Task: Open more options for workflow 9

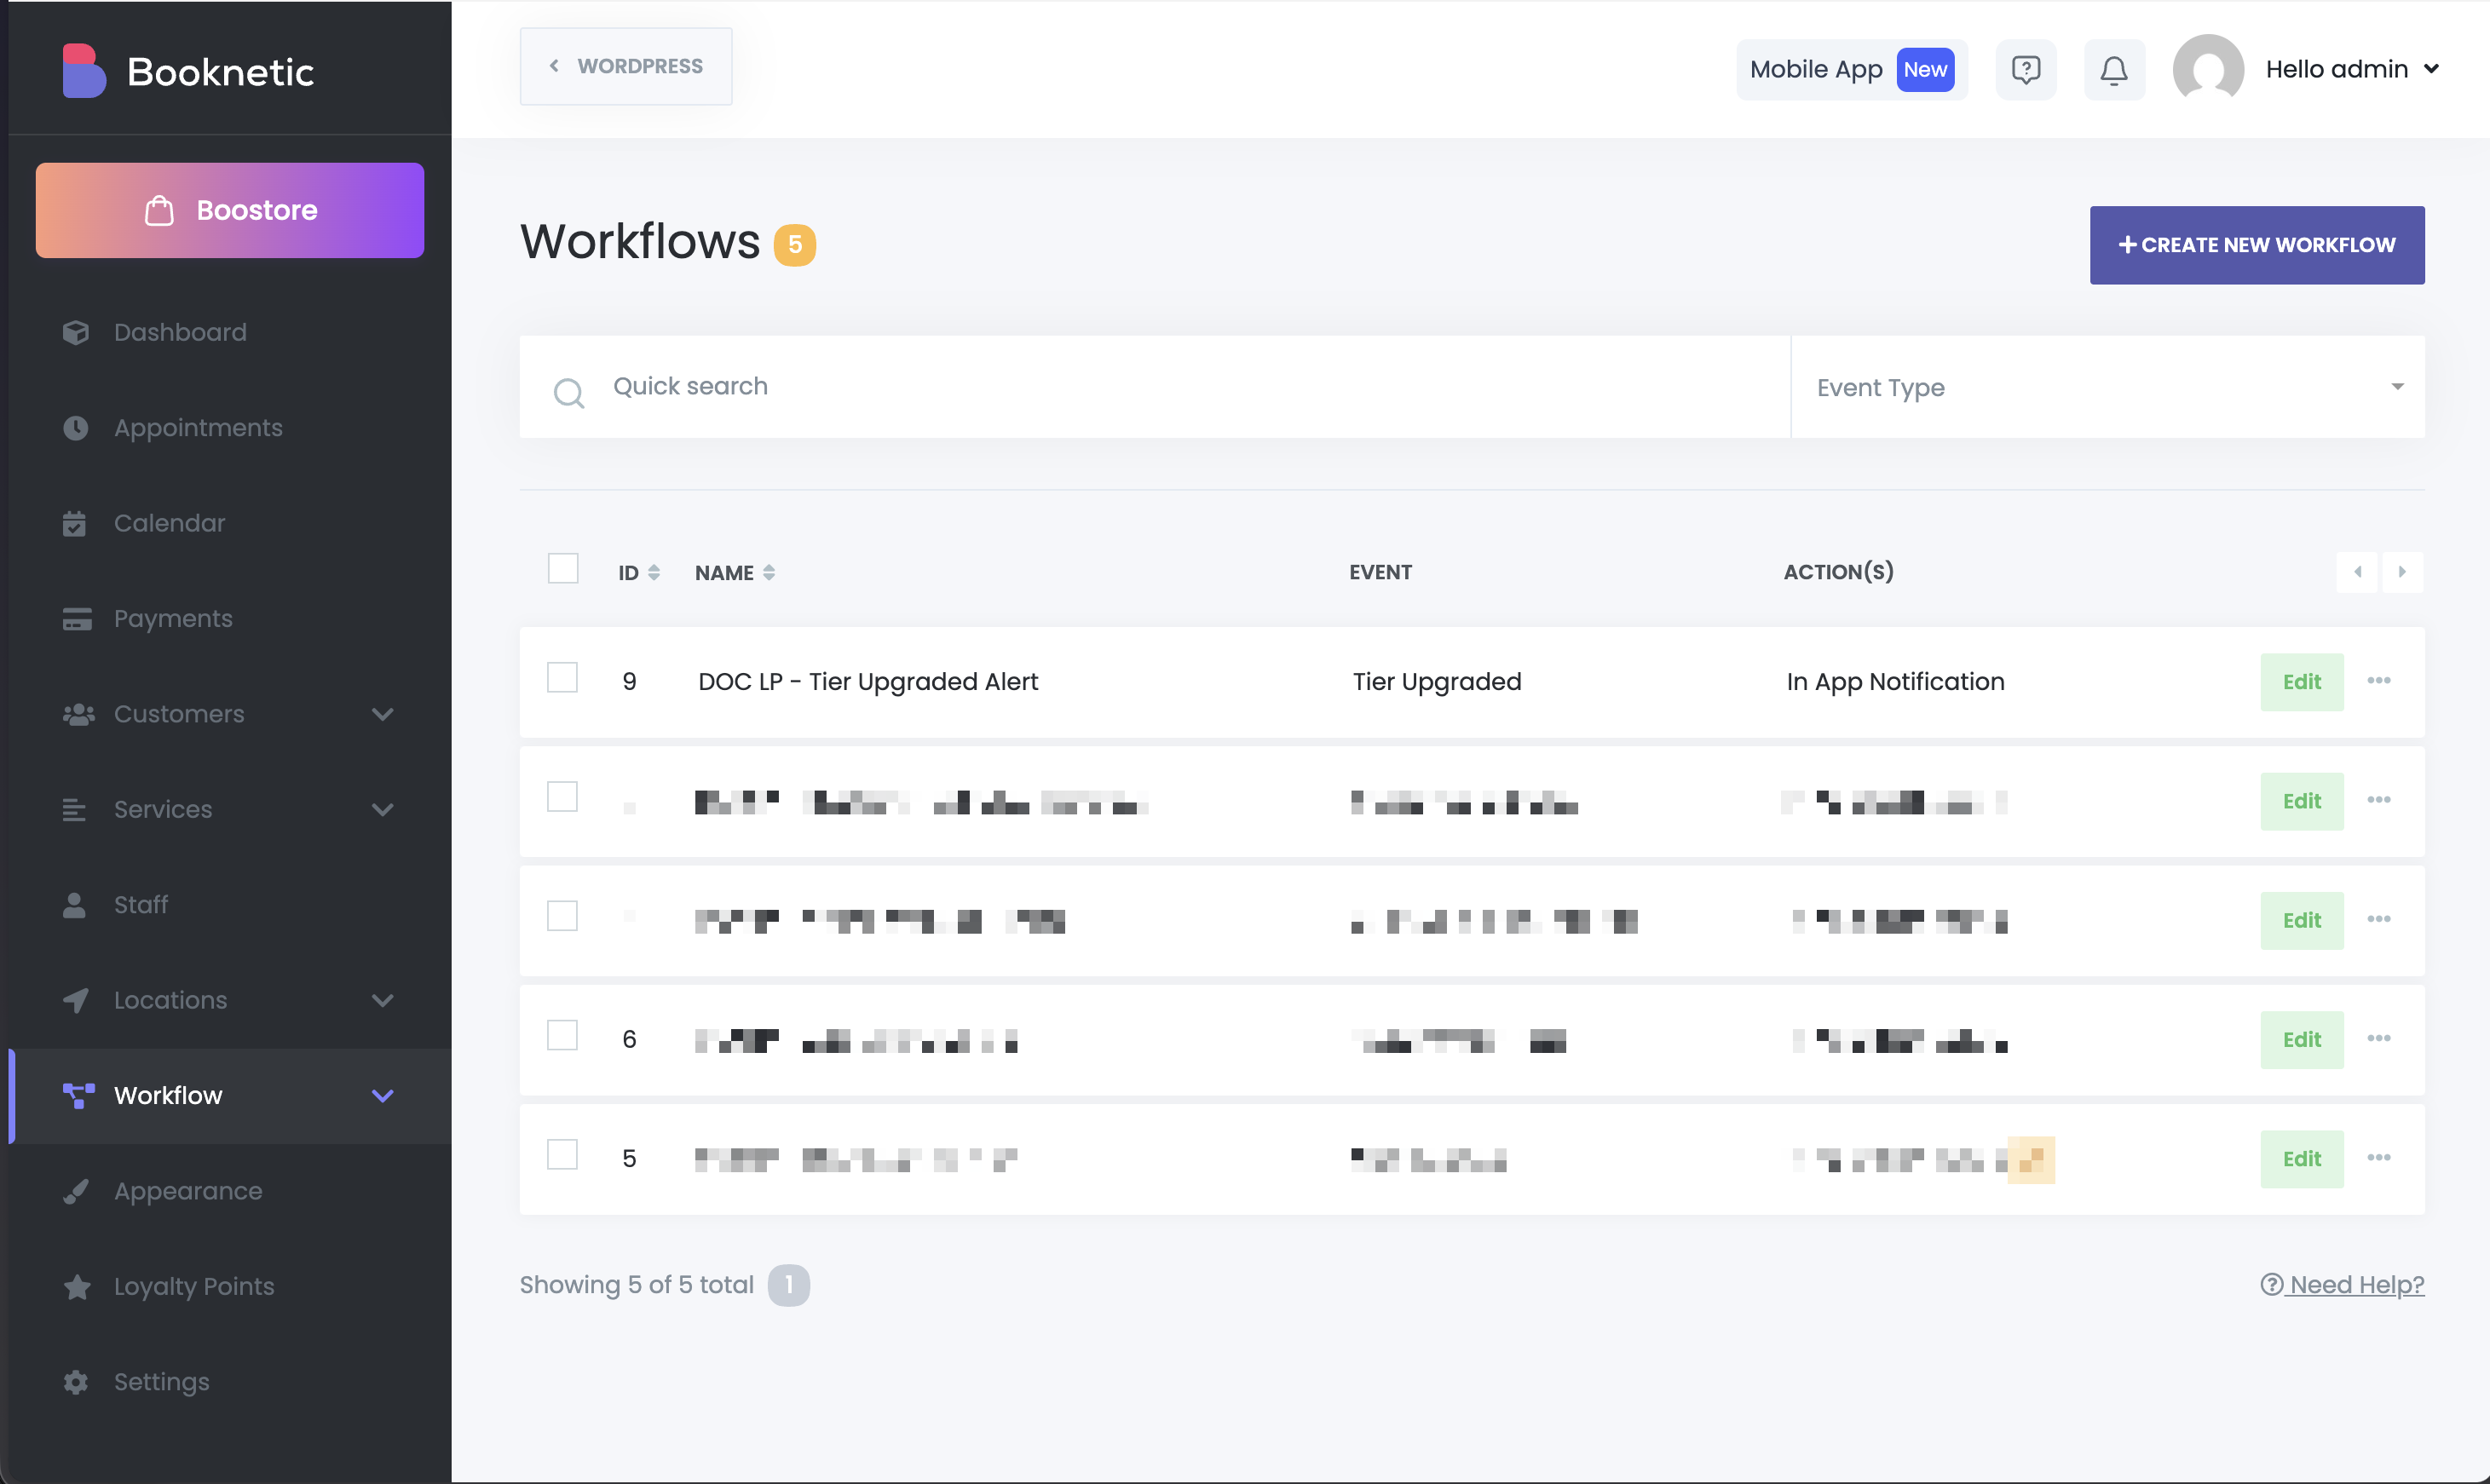Action: point(2378,681)
